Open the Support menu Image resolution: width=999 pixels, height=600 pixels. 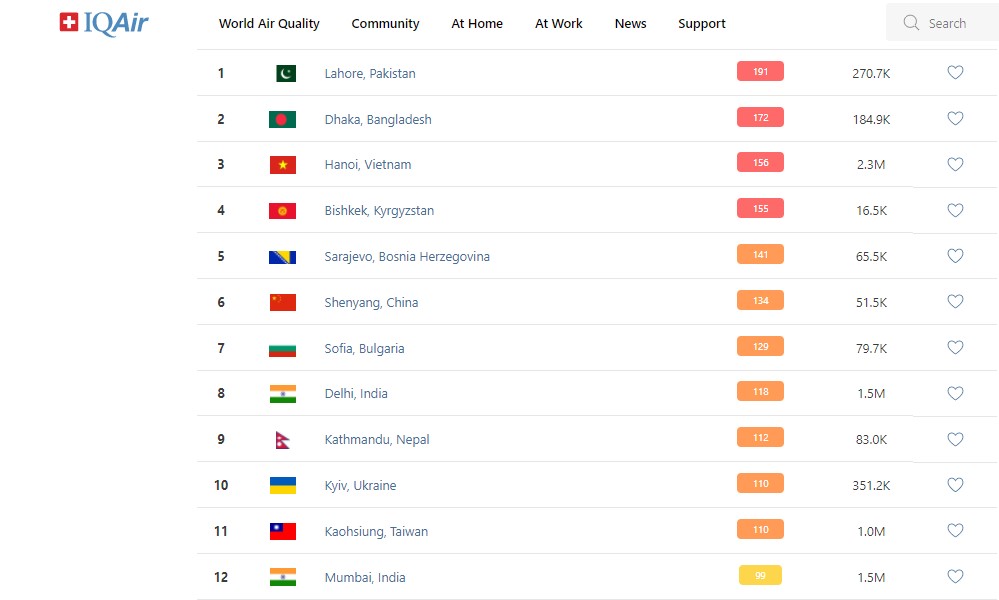click(x=701, y=24)
